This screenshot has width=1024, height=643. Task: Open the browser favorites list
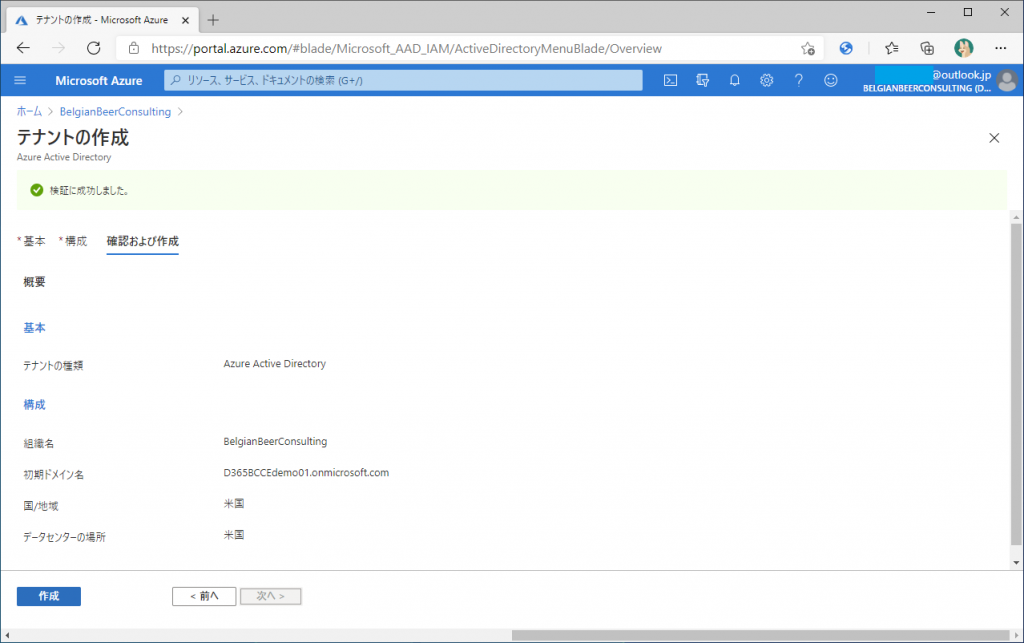[x=891, y=48]
